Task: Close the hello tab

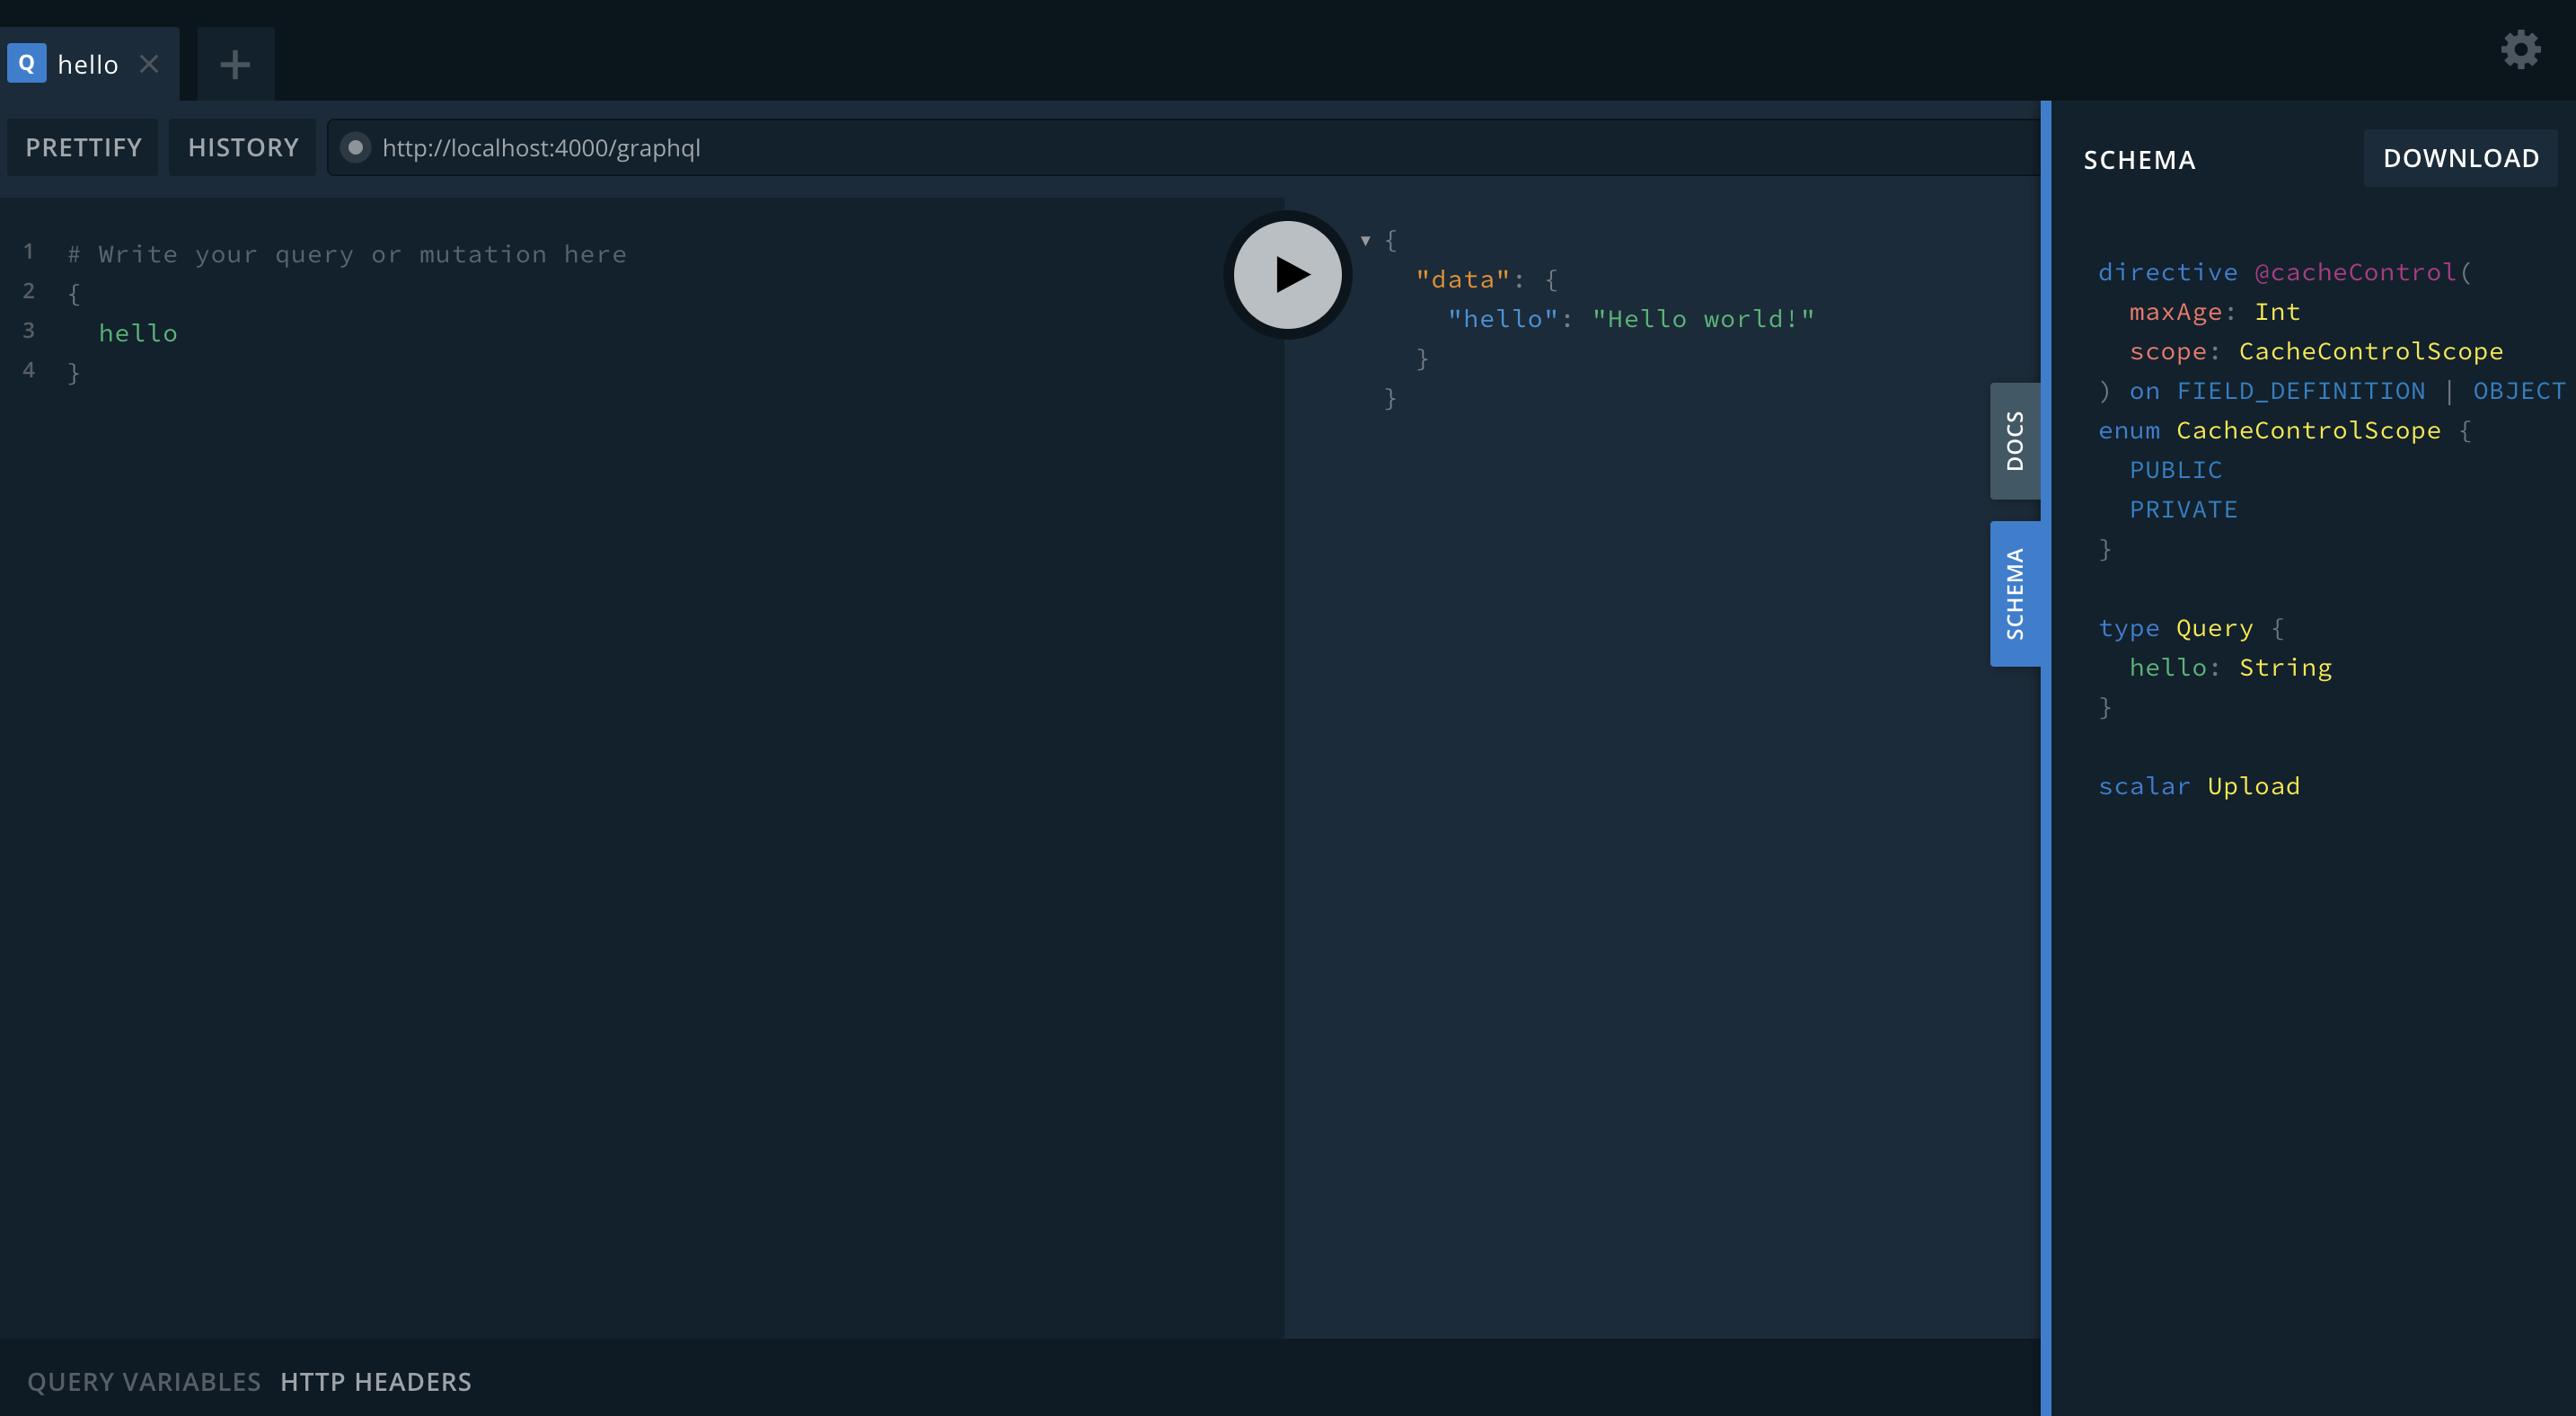Action: coord(149,64)
